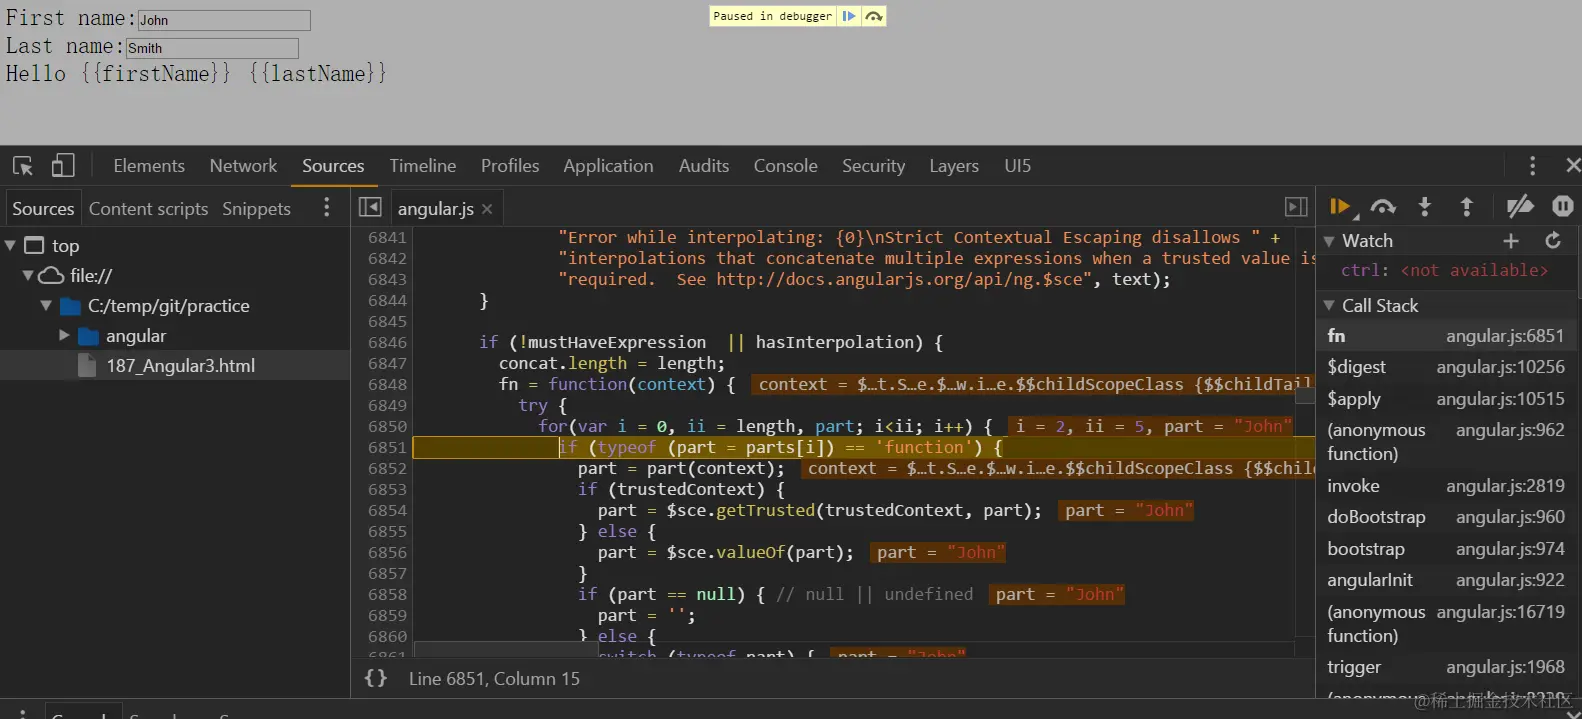
Task: Toggle breakpoint on line 6846
Action: [387, 342]
